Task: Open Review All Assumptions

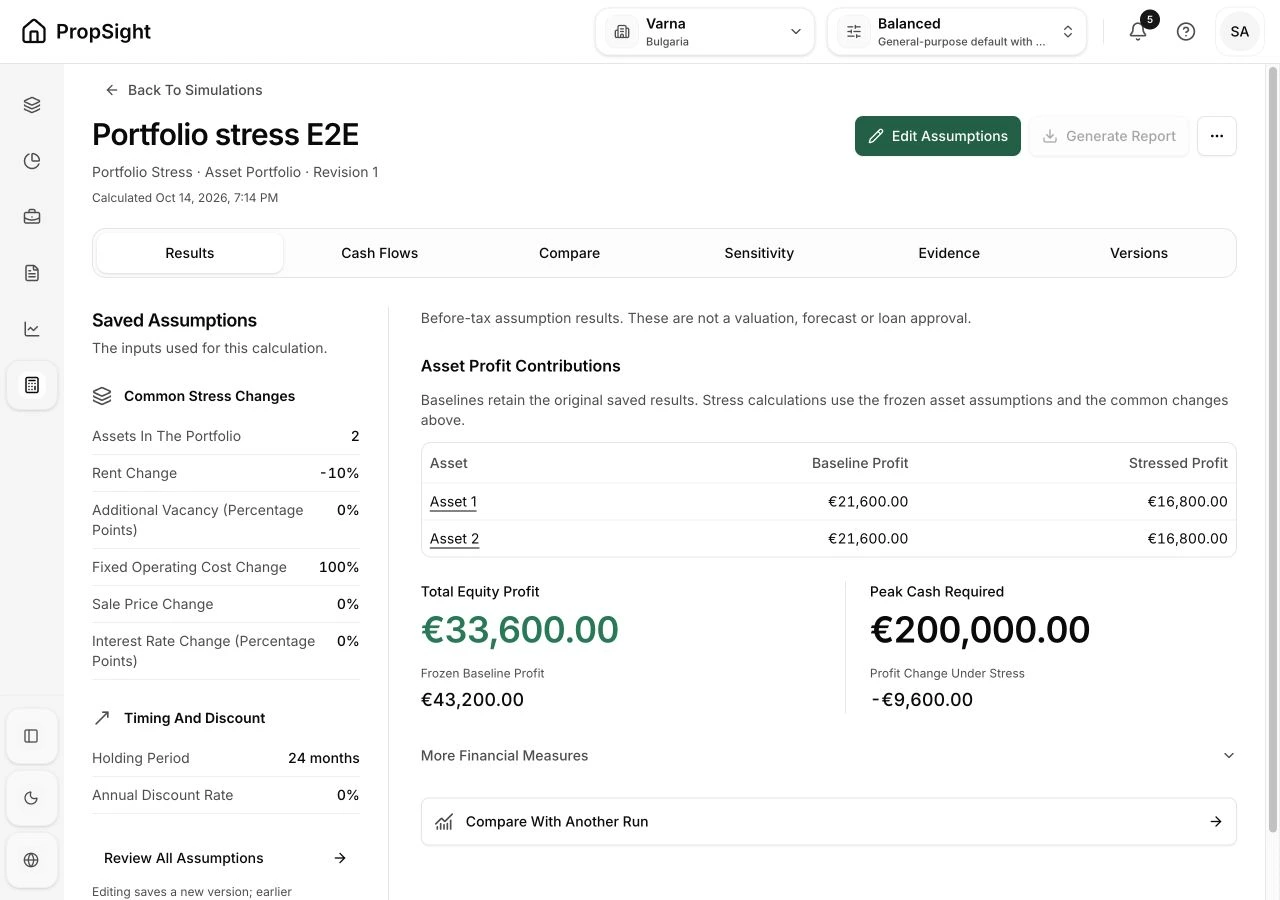Action: pos(225,858)
